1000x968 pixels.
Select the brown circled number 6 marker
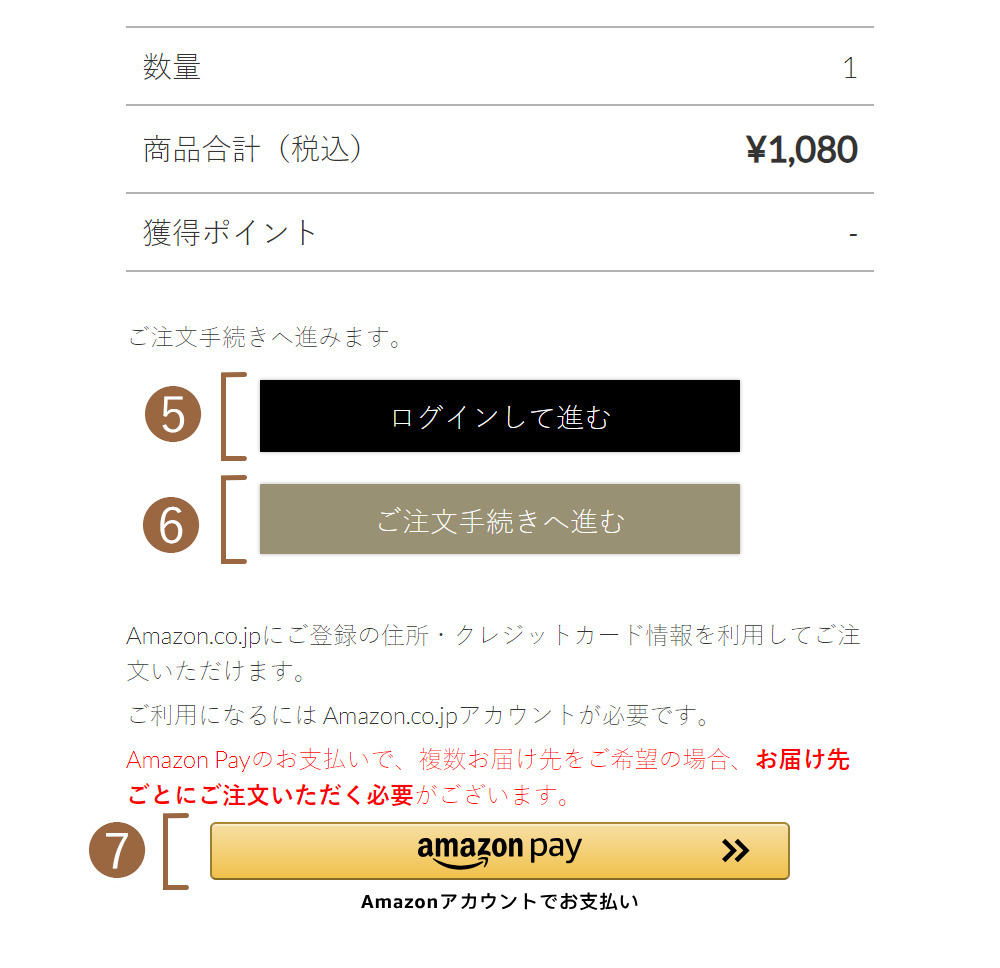point(171,523)
